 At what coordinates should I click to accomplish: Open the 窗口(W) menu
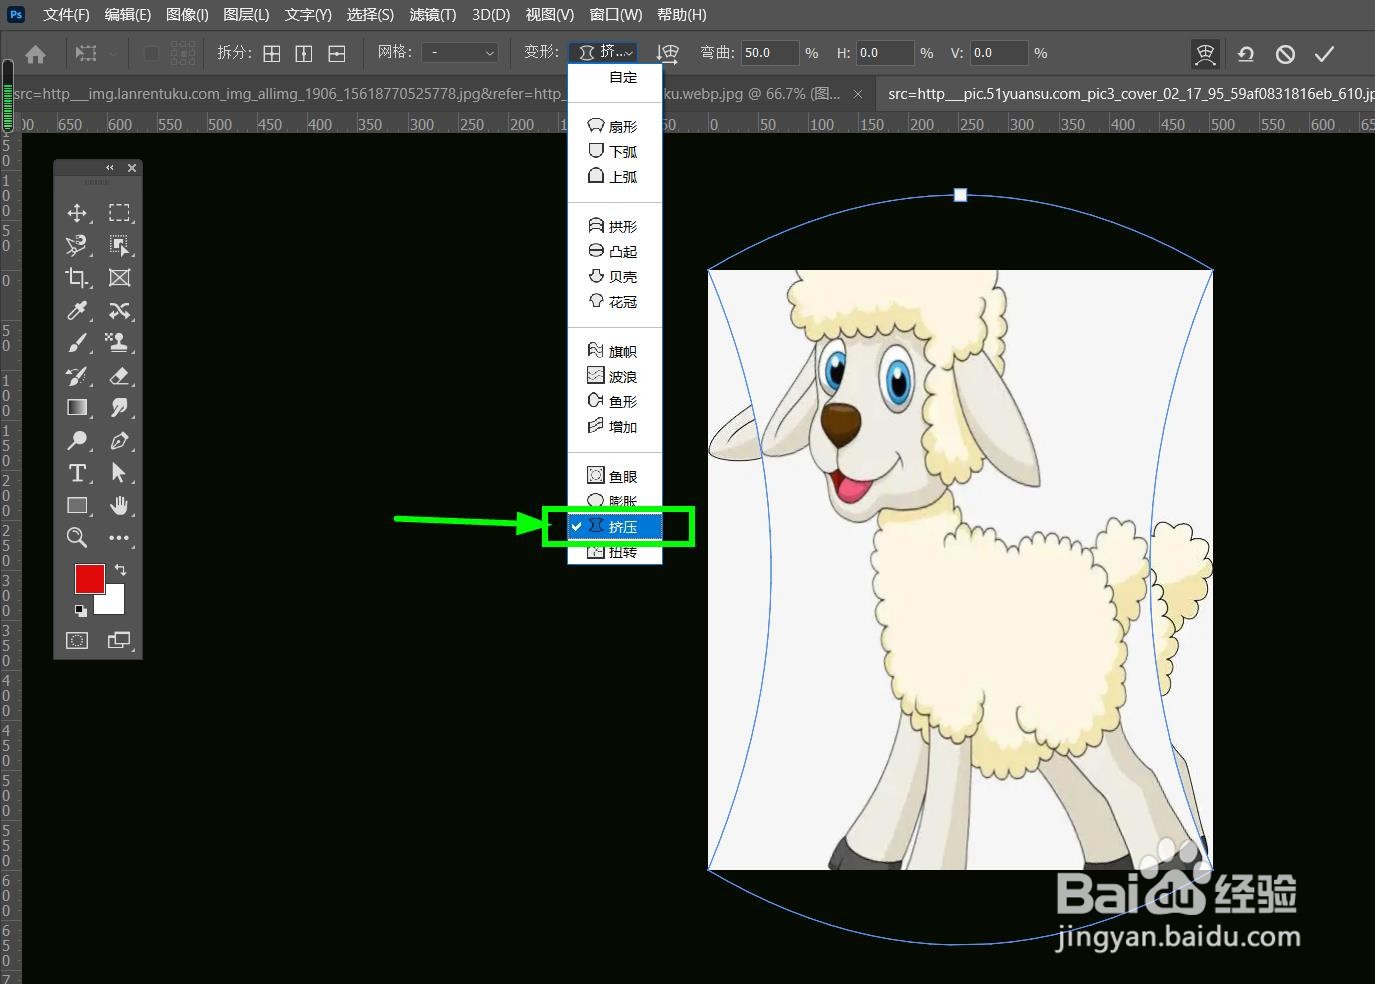point(615,15)
